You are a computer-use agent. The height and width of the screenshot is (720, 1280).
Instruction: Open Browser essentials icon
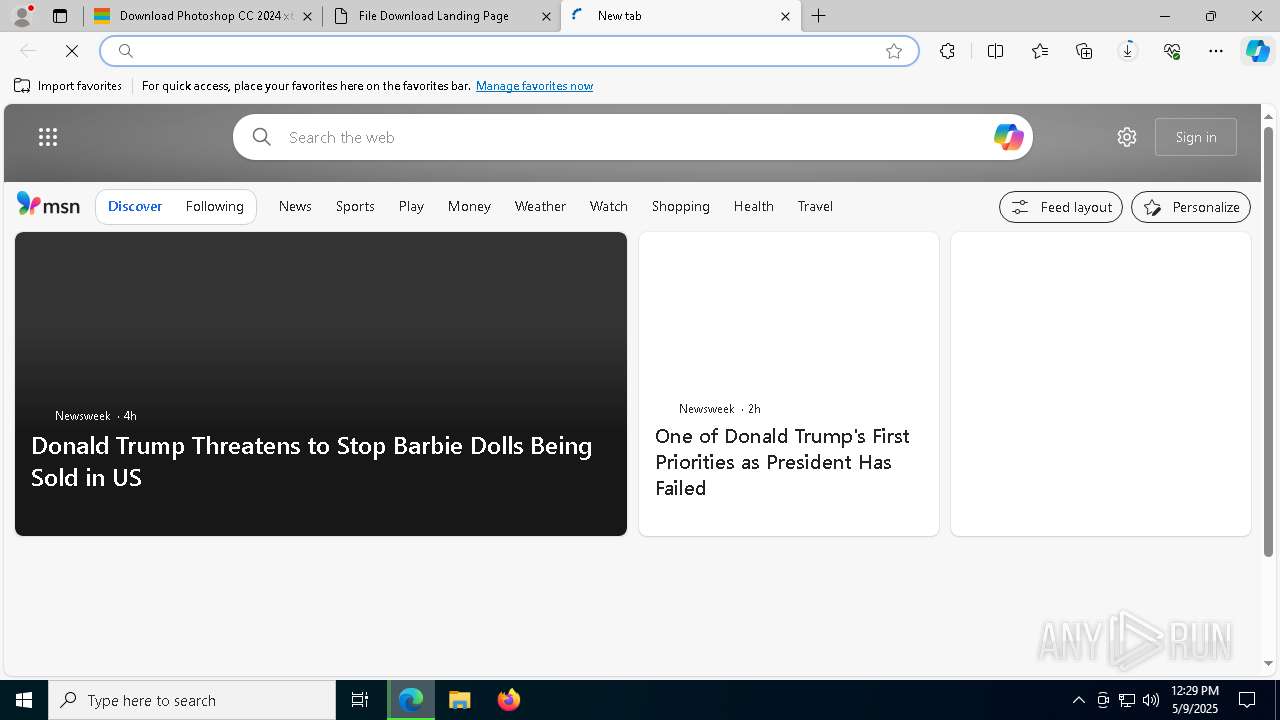[x=1172, y=51]
